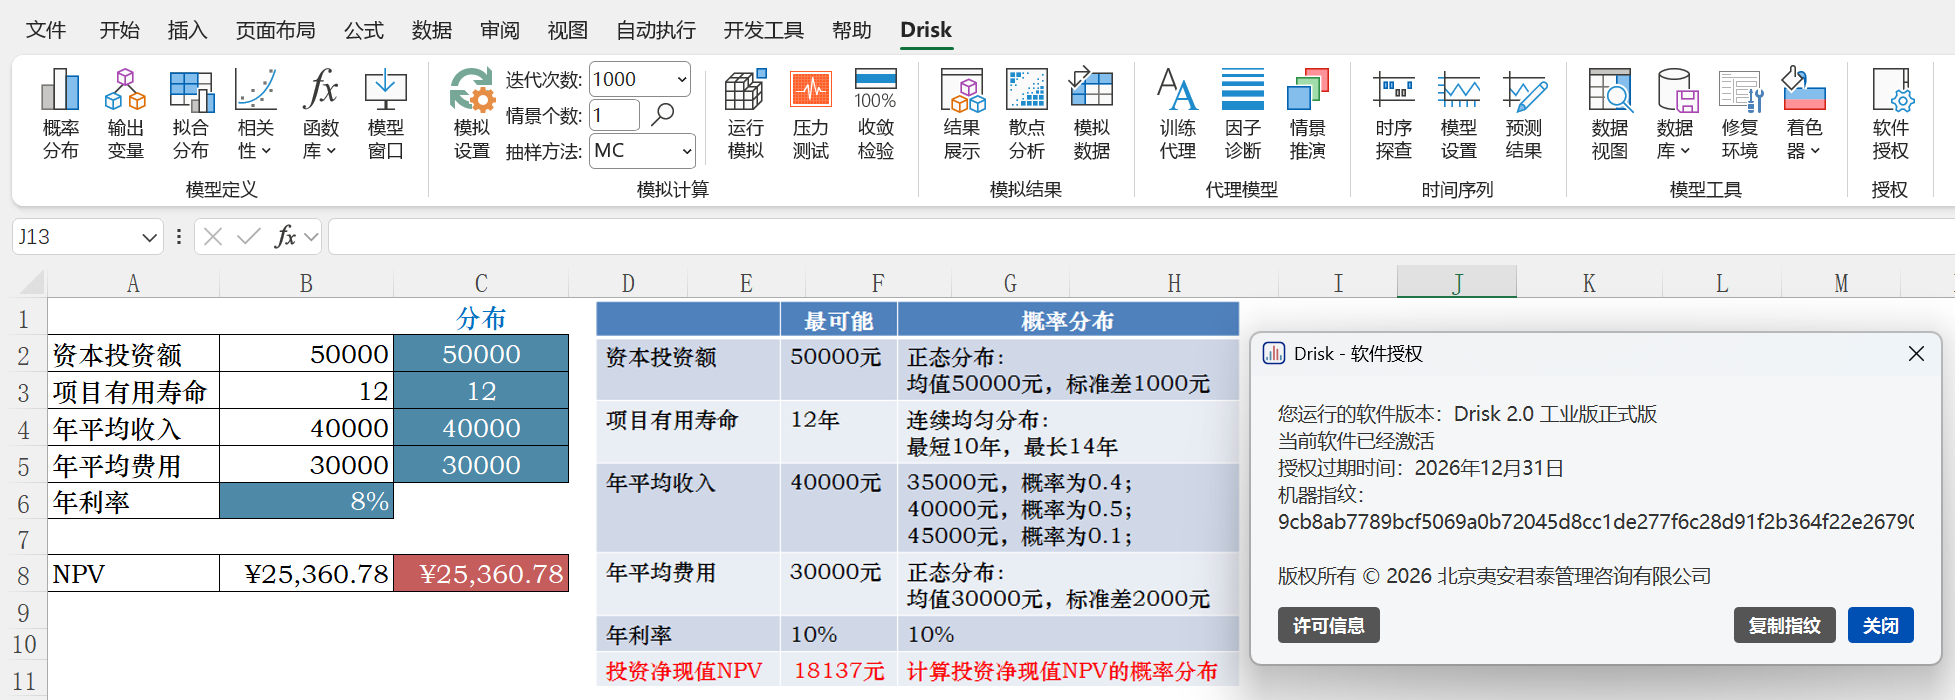Select cell B2 containing 50000
Screen dimensions: 1955x700
coord(306,354)
